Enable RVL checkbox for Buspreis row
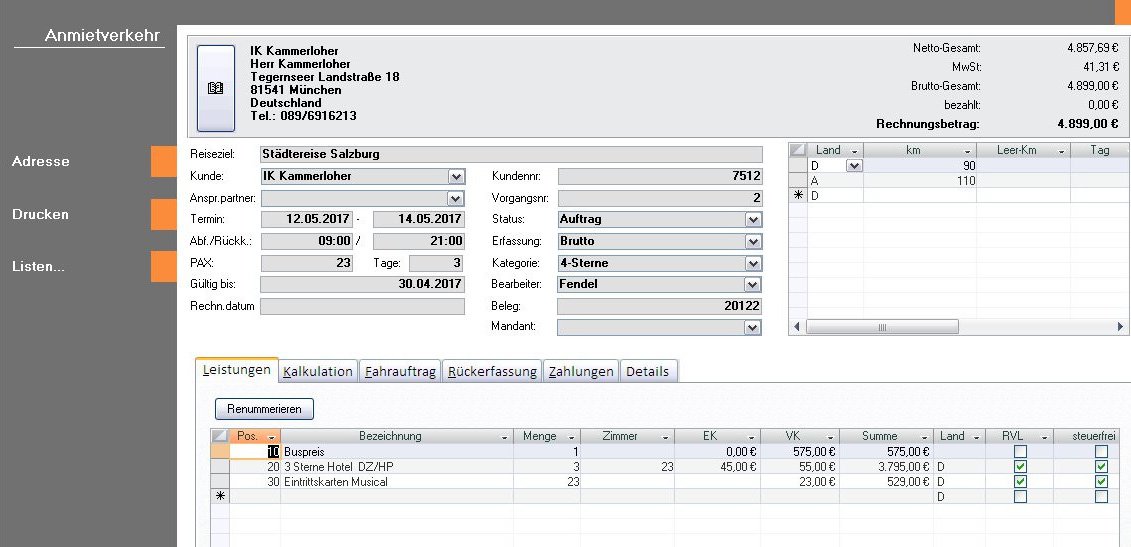Screen dimensions: 1131x547 click(x=1020, y=452)
